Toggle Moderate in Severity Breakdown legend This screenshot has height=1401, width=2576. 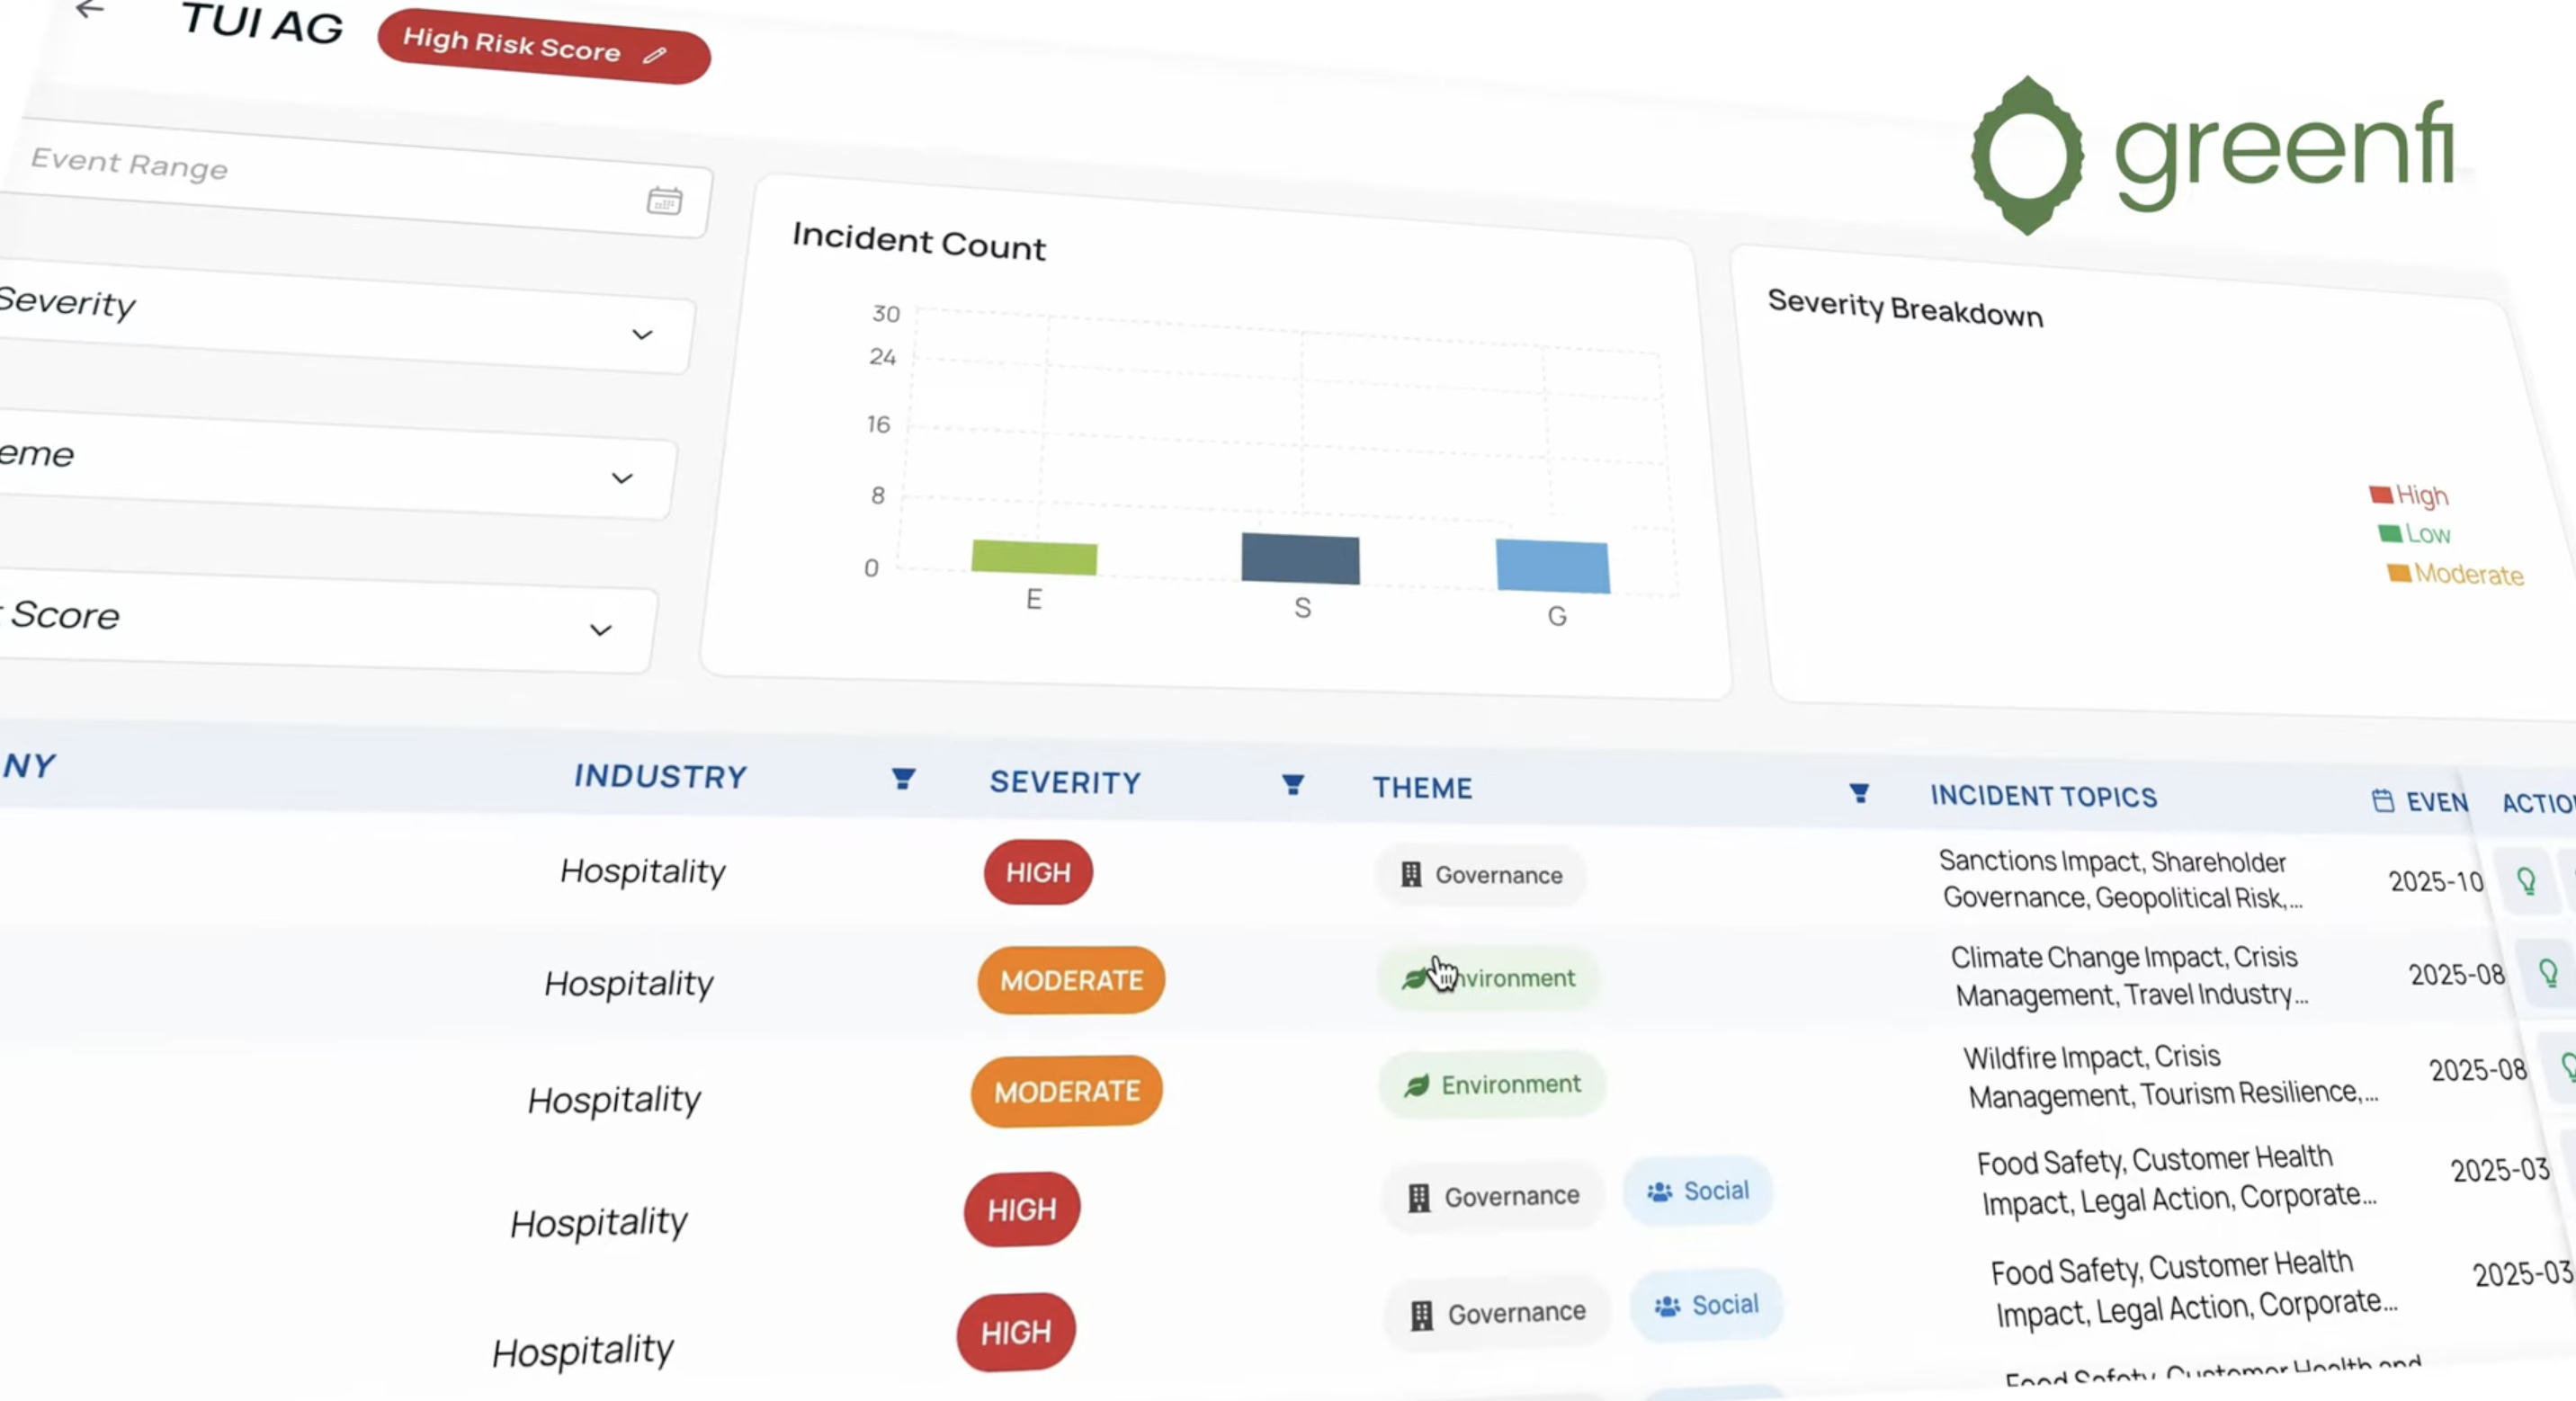tap(2455, 574)
